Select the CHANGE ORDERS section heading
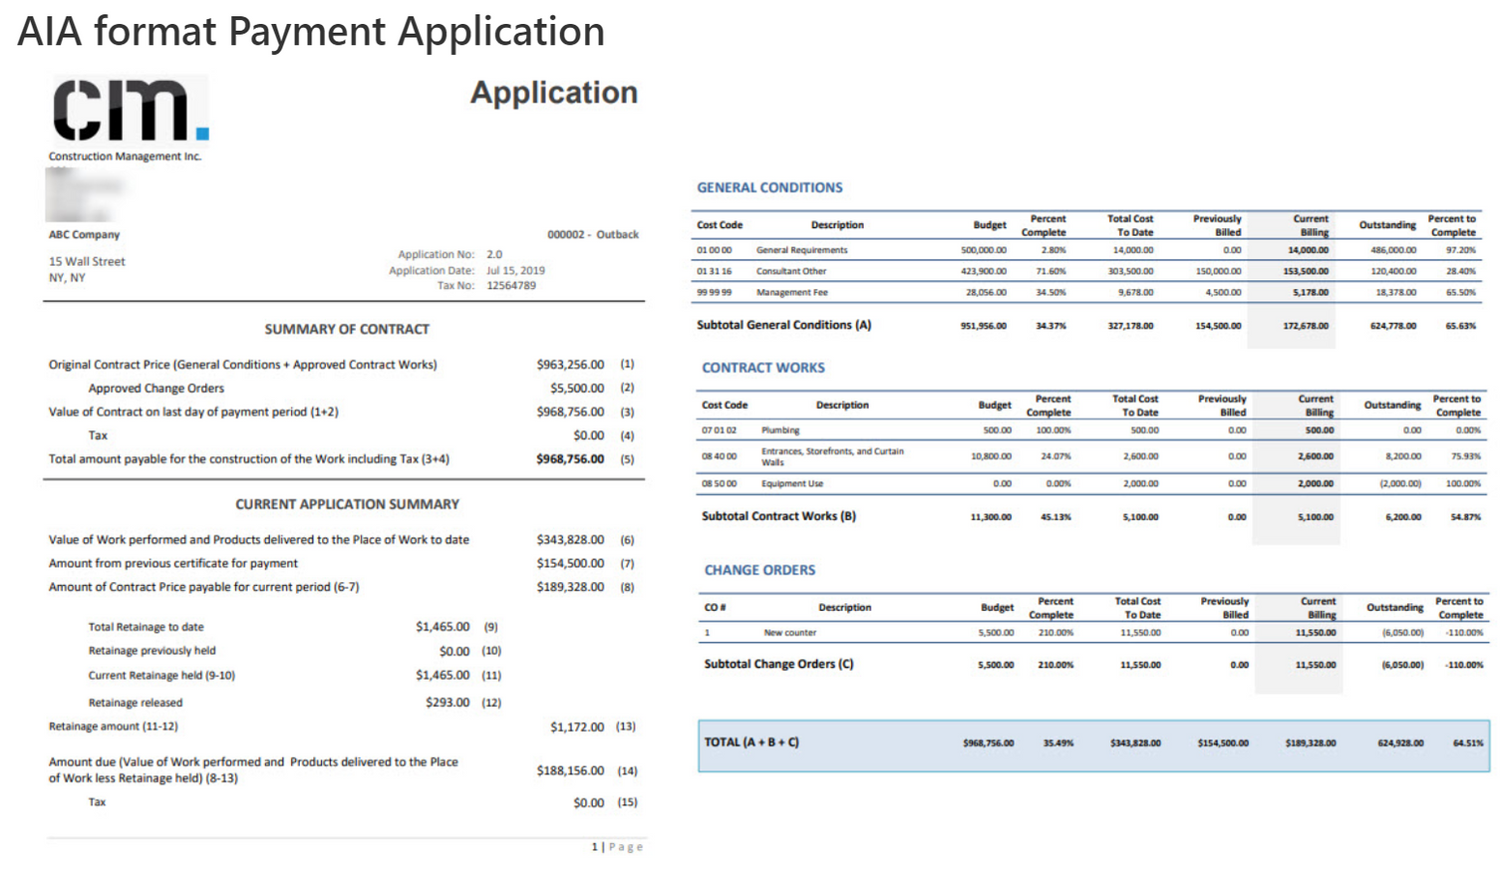 [759, 570]
